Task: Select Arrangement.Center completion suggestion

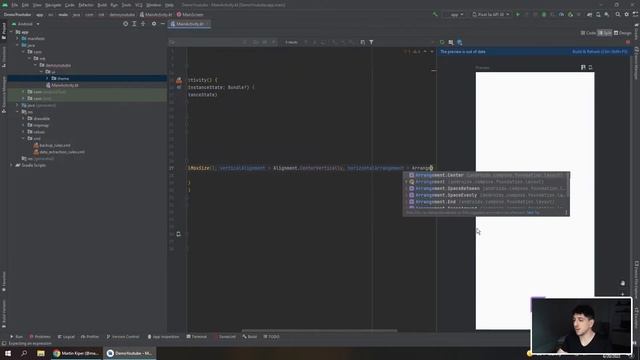Action: 486,175
